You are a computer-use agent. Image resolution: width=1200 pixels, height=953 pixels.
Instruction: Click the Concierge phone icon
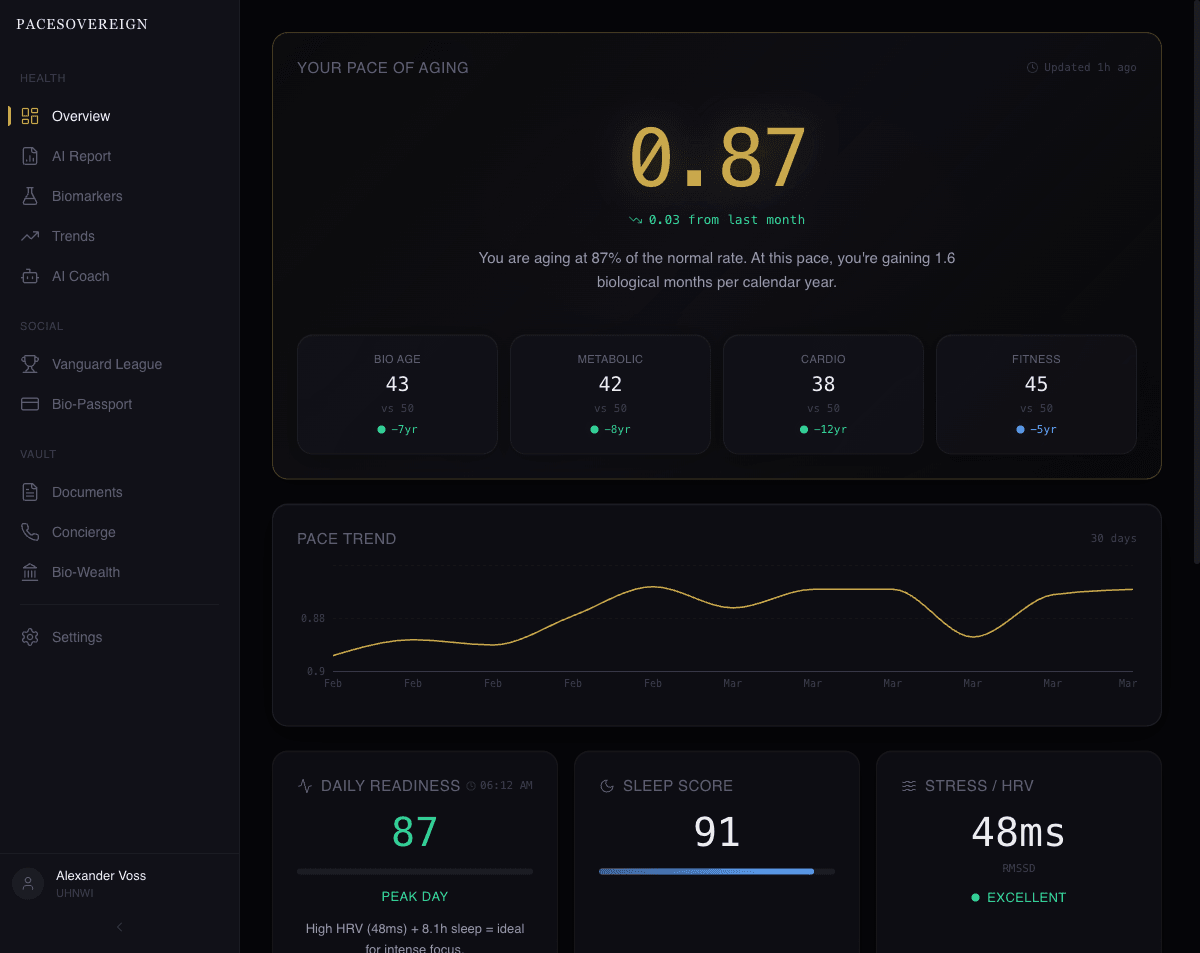point(30,532)
